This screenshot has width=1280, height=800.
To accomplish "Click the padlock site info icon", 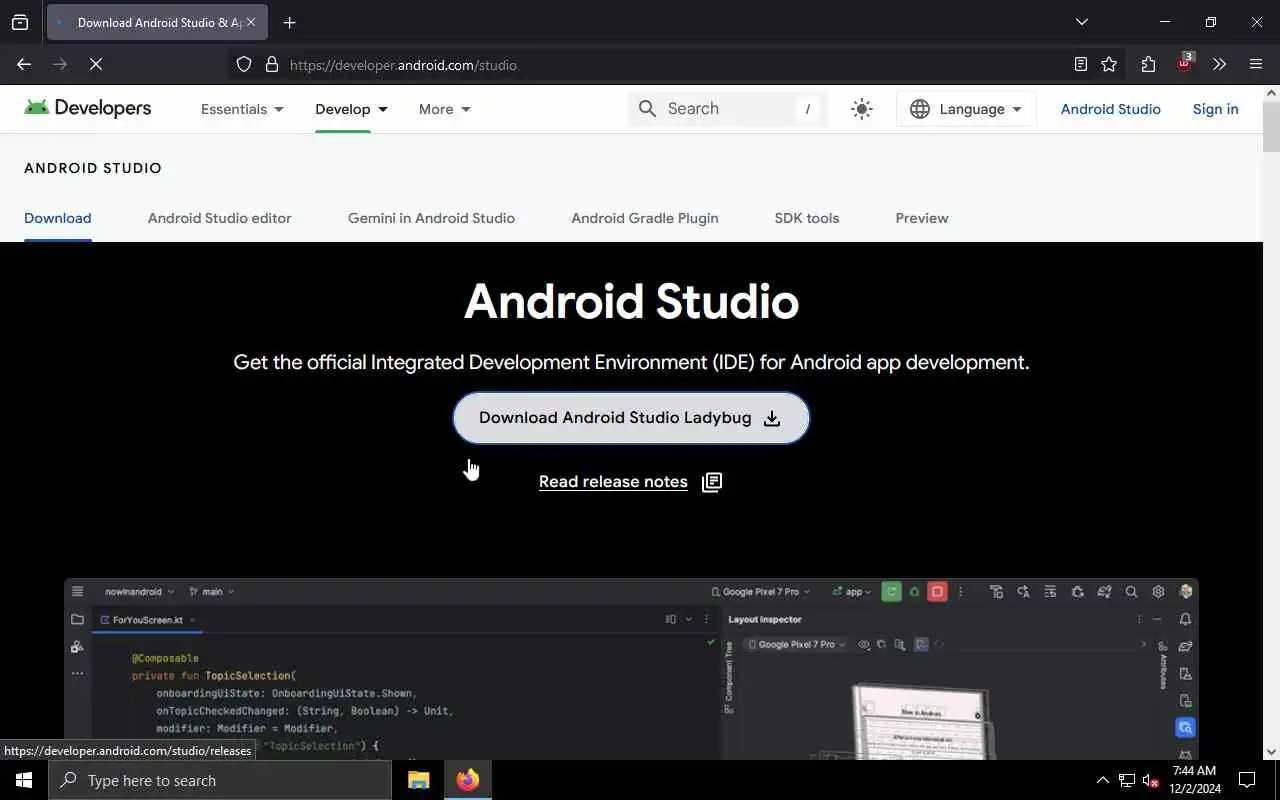I will [x=271, y=64].
